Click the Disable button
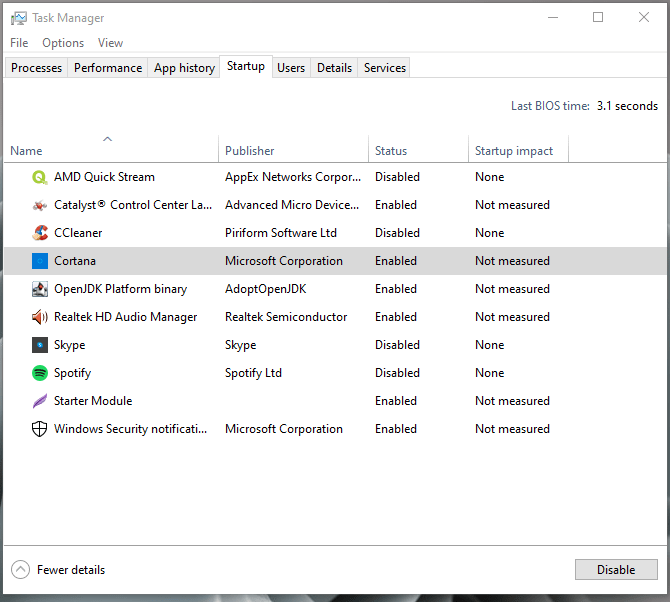The width and height of the screenshot is (670, 602). click(616, 570)
